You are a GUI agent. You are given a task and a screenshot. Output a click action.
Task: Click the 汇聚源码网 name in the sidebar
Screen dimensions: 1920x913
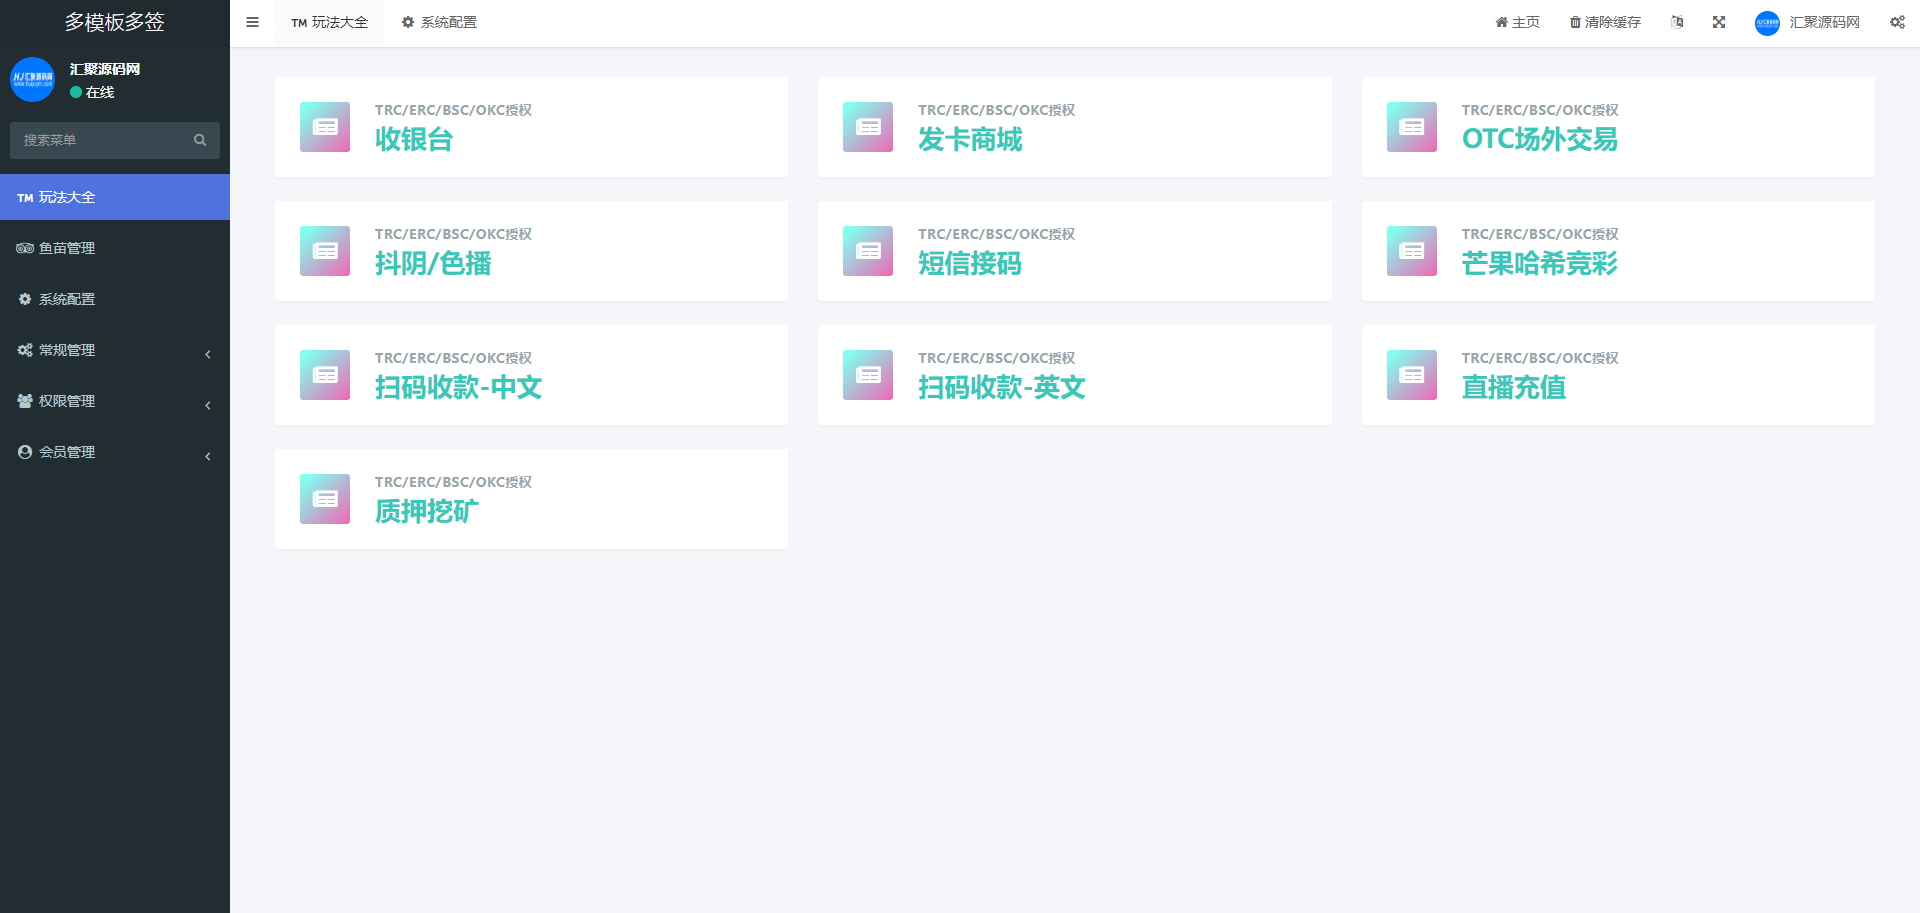105,69
